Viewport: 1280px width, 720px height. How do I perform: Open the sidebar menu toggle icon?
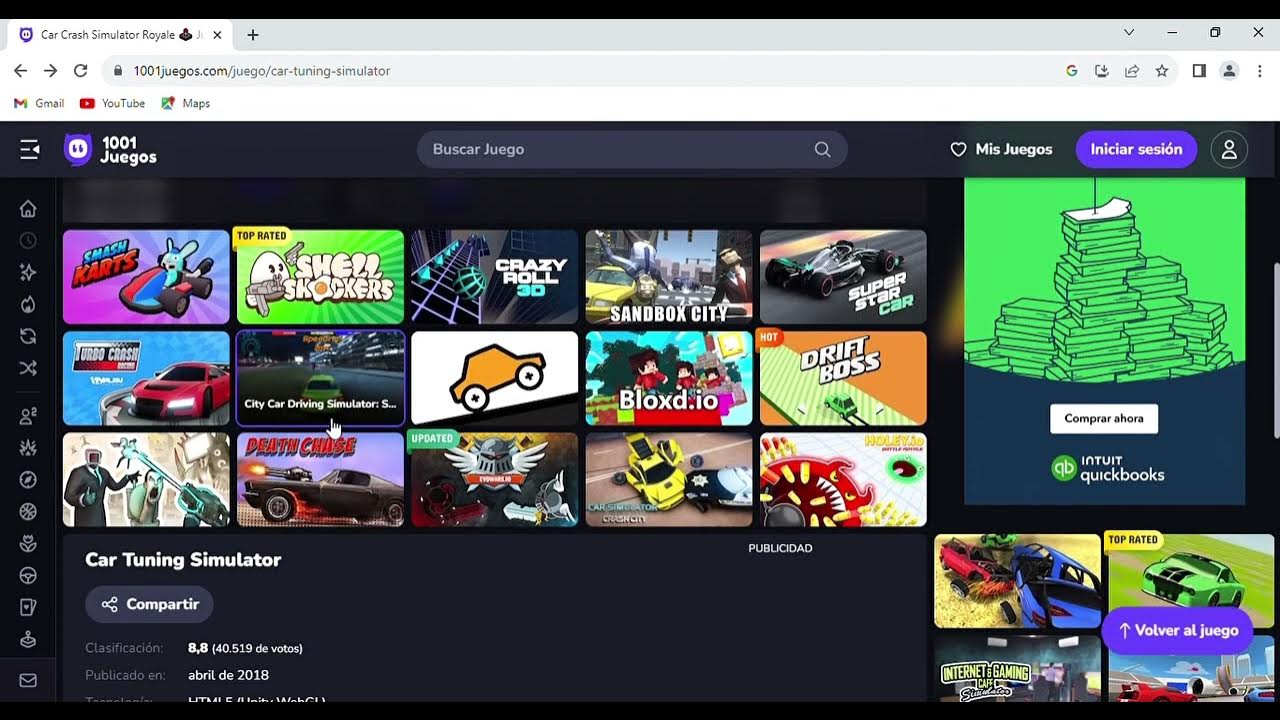tap(30, 149)
